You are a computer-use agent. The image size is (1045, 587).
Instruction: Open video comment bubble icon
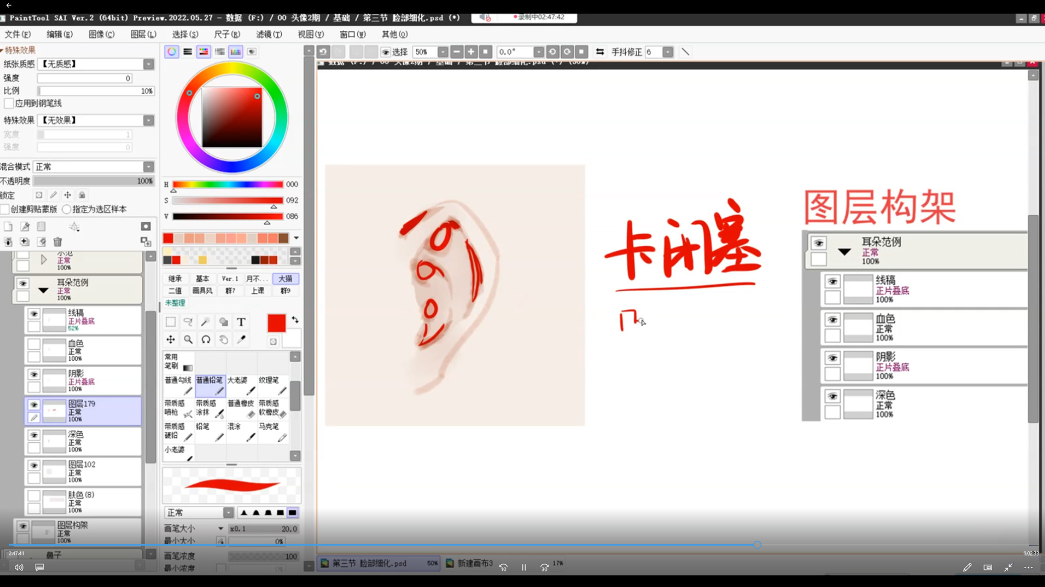(39, 568)
